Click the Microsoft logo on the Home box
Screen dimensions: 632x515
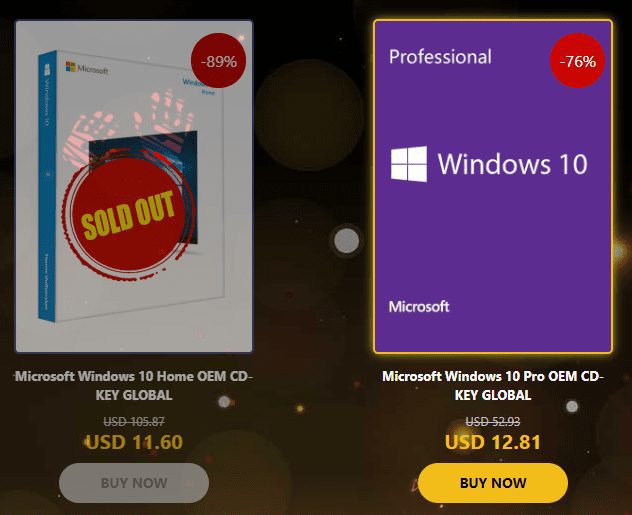pyautogui.click(x=87, y=68)
